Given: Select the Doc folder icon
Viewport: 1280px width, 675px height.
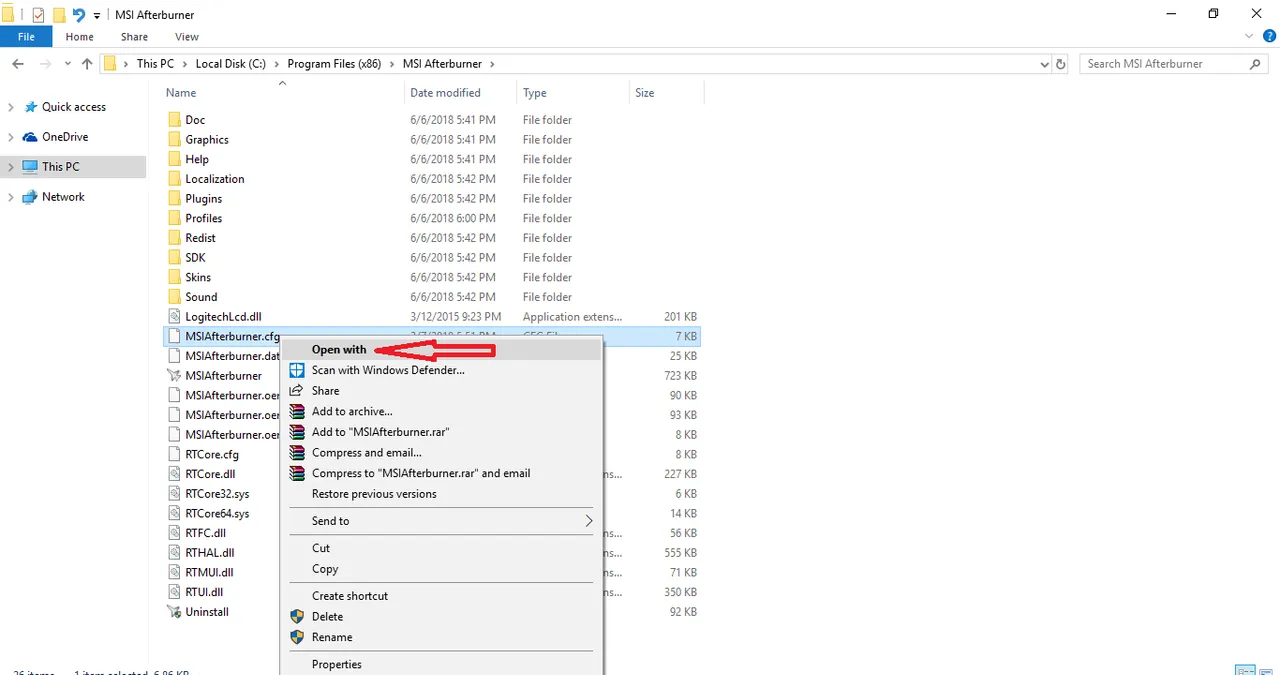Looking at the screenshot, I should pos(174,120).
